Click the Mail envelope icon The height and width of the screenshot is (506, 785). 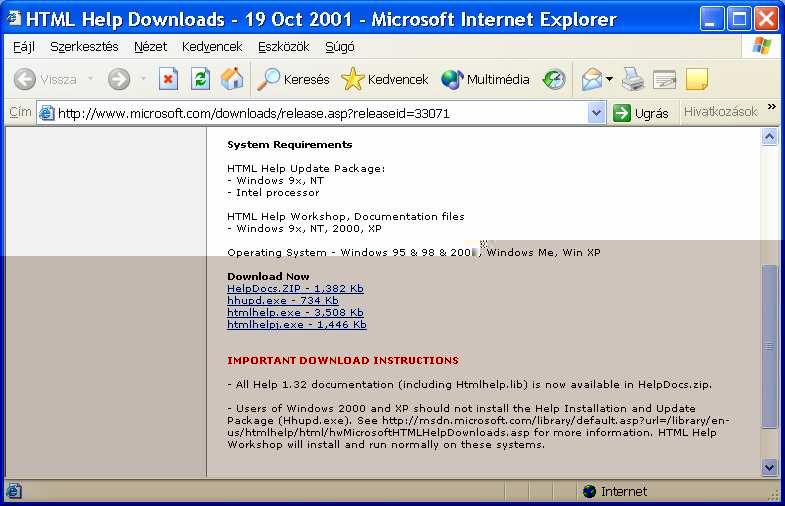pyautogui.click(x=592, y=79)
